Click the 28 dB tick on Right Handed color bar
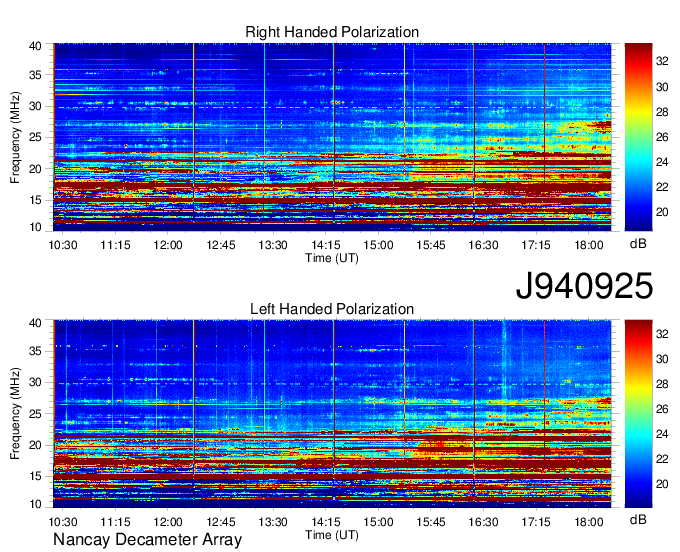The image size is (680, 552). (662, 112)
